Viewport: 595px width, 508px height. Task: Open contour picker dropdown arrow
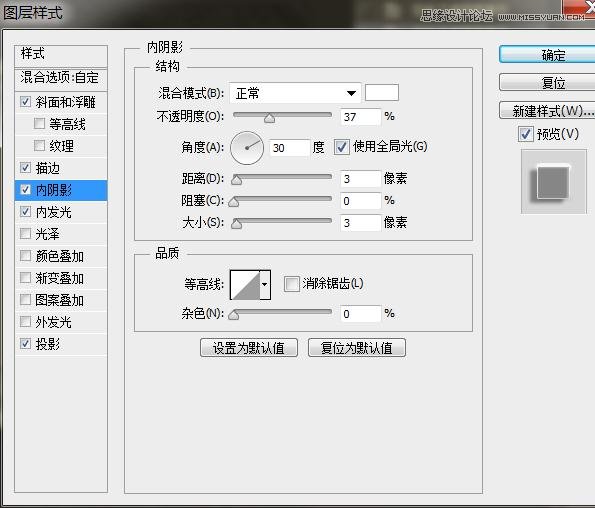265,285
